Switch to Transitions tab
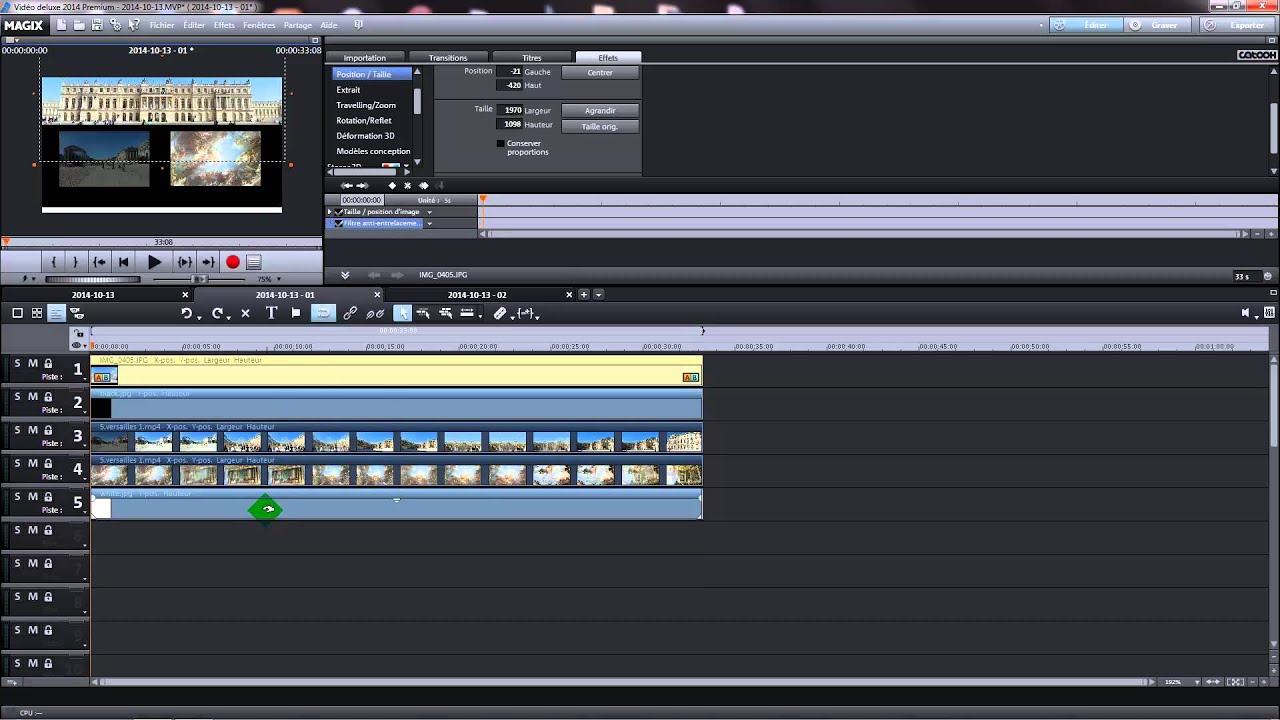This screenshot has width=1280, height=720. click(x=448, y=58)
